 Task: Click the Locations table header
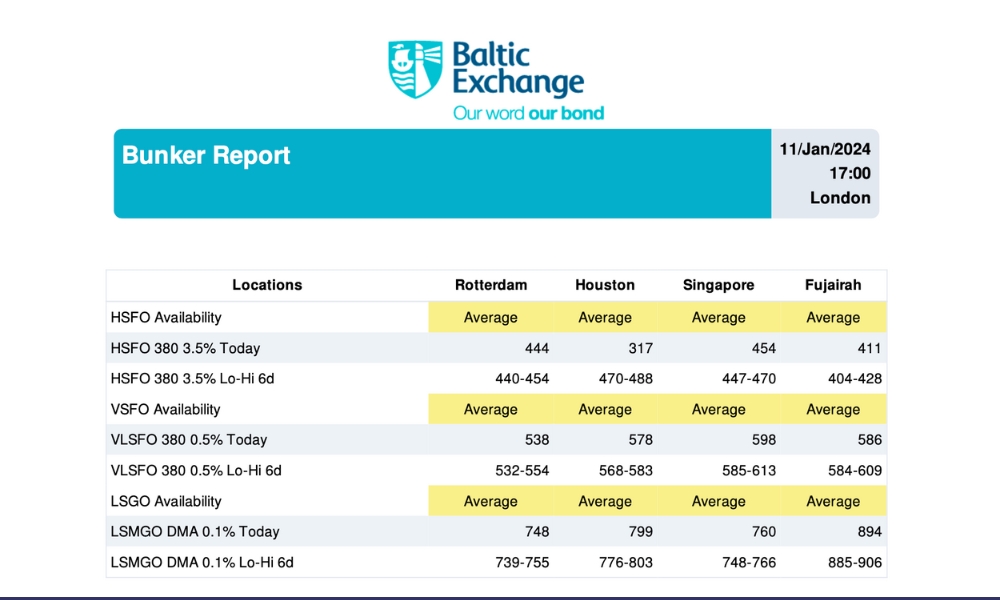(267, 285)
